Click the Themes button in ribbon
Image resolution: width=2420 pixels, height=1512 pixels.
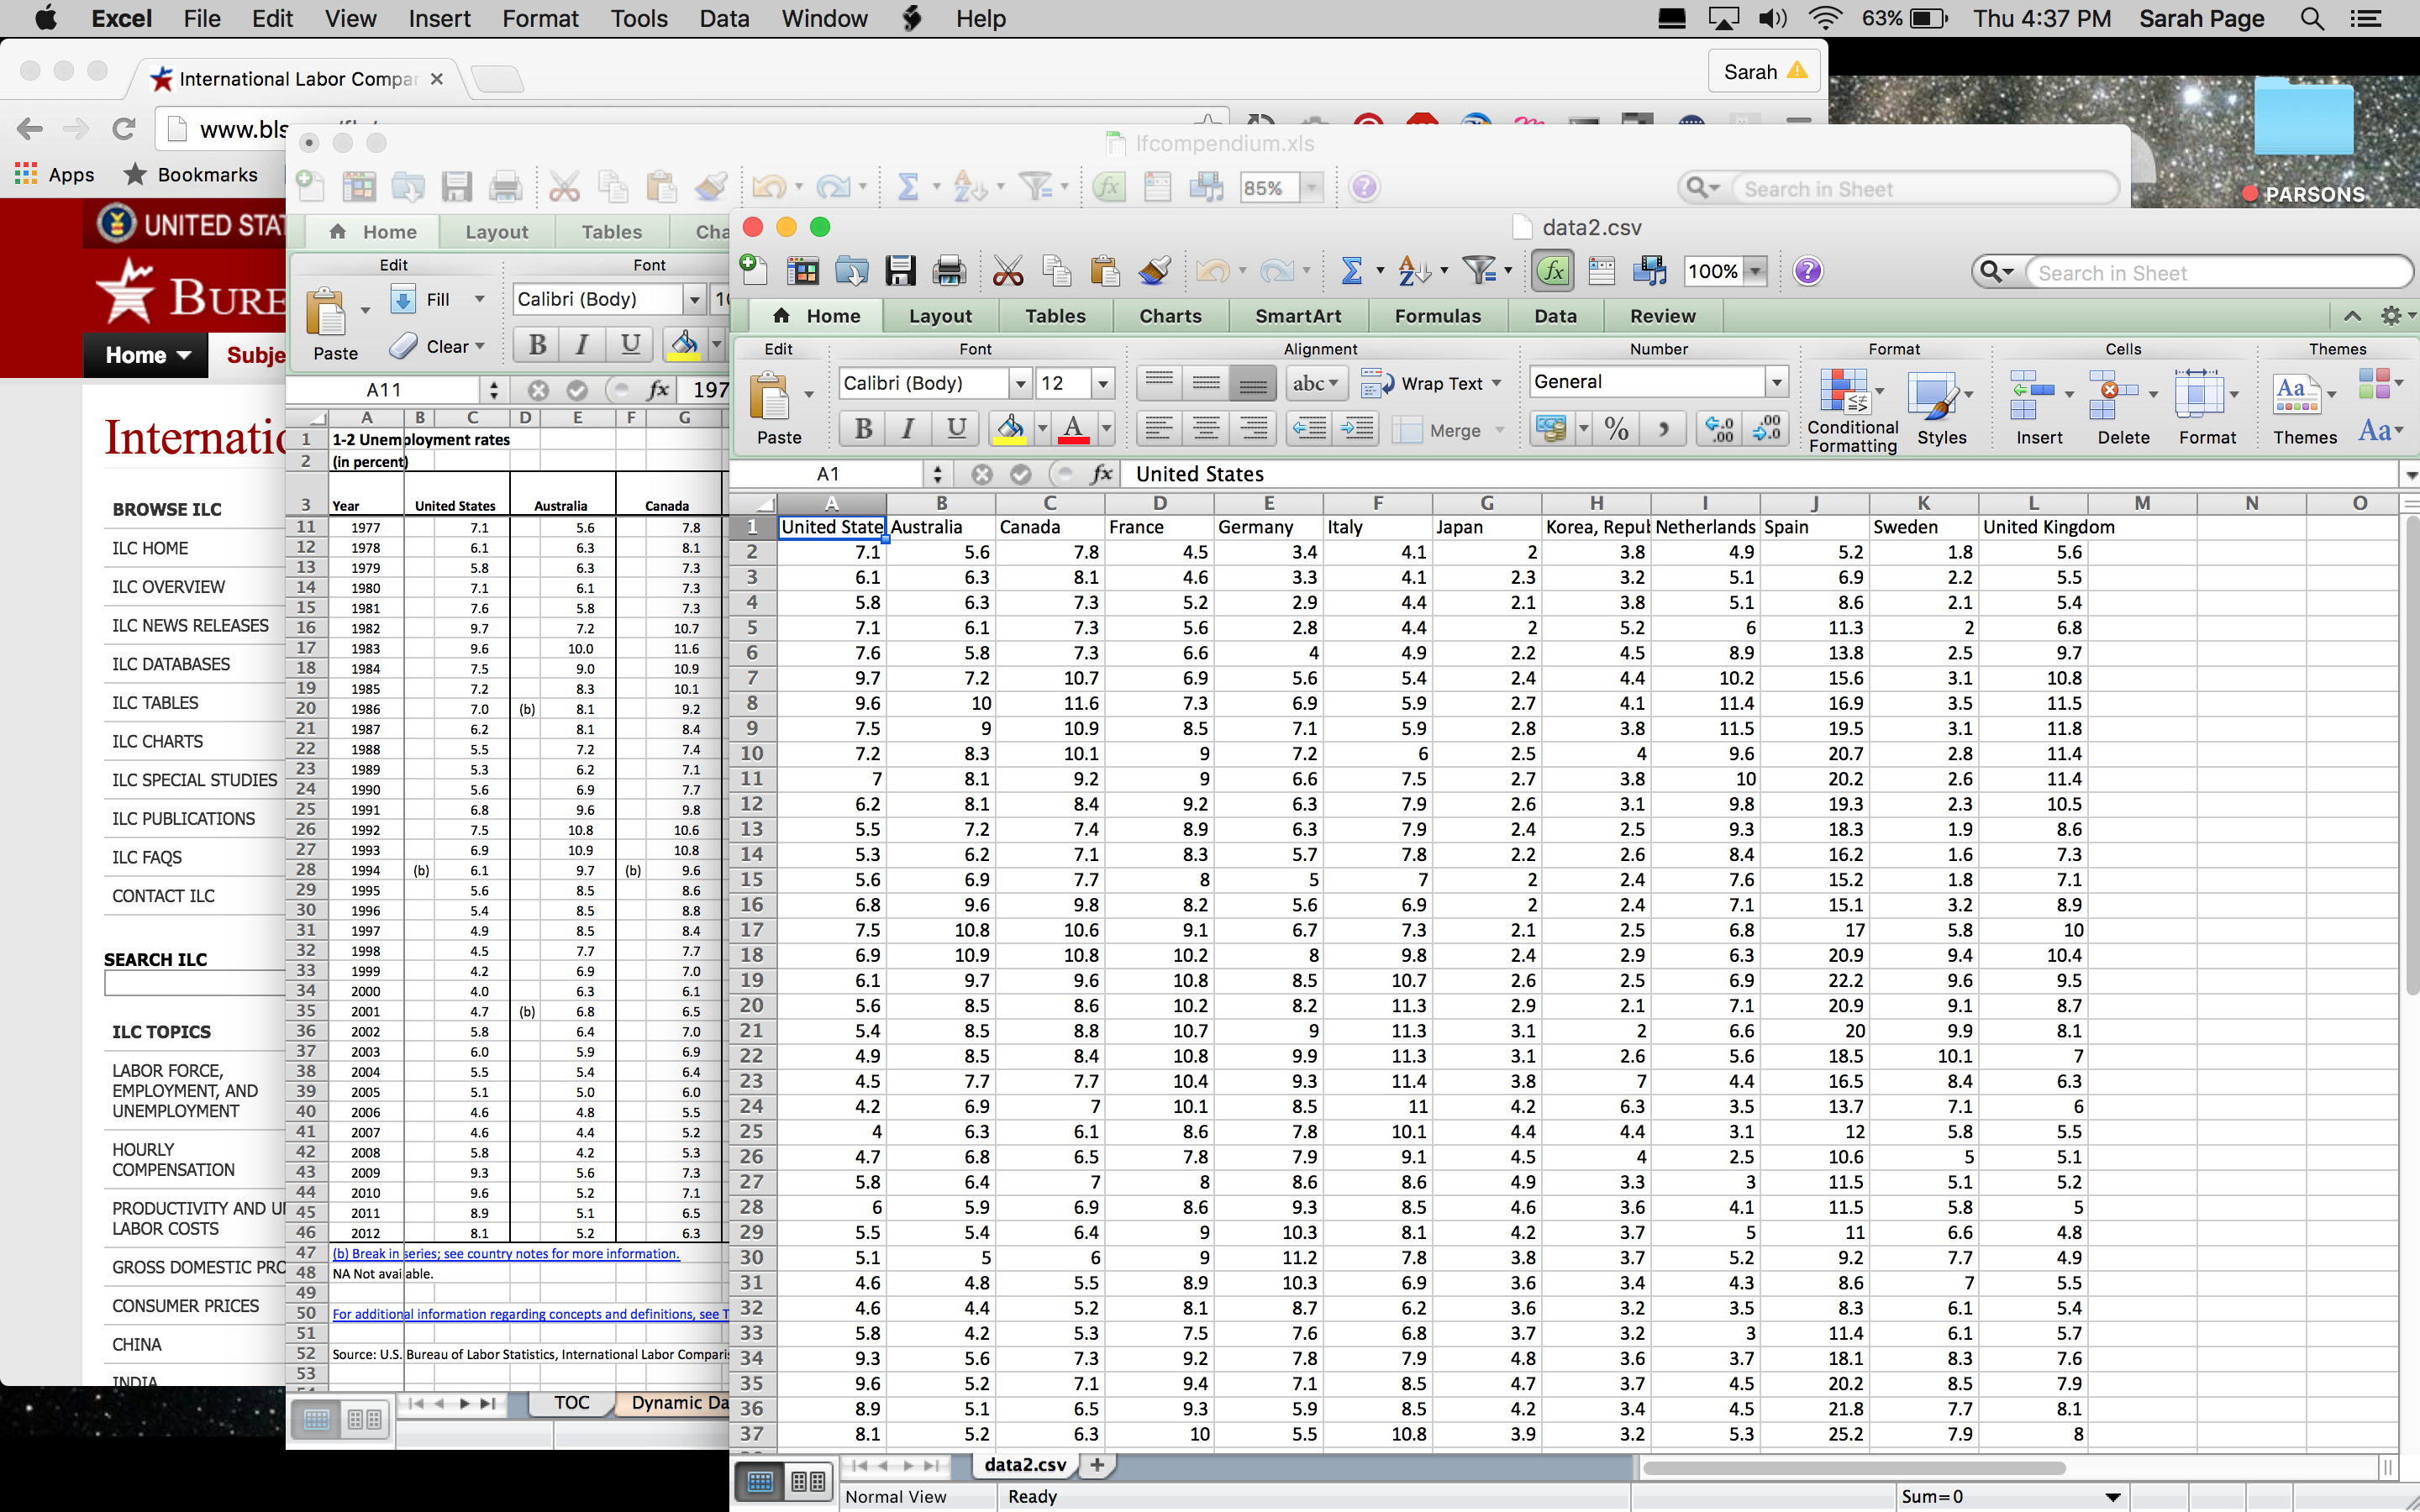coord(2304,408)
